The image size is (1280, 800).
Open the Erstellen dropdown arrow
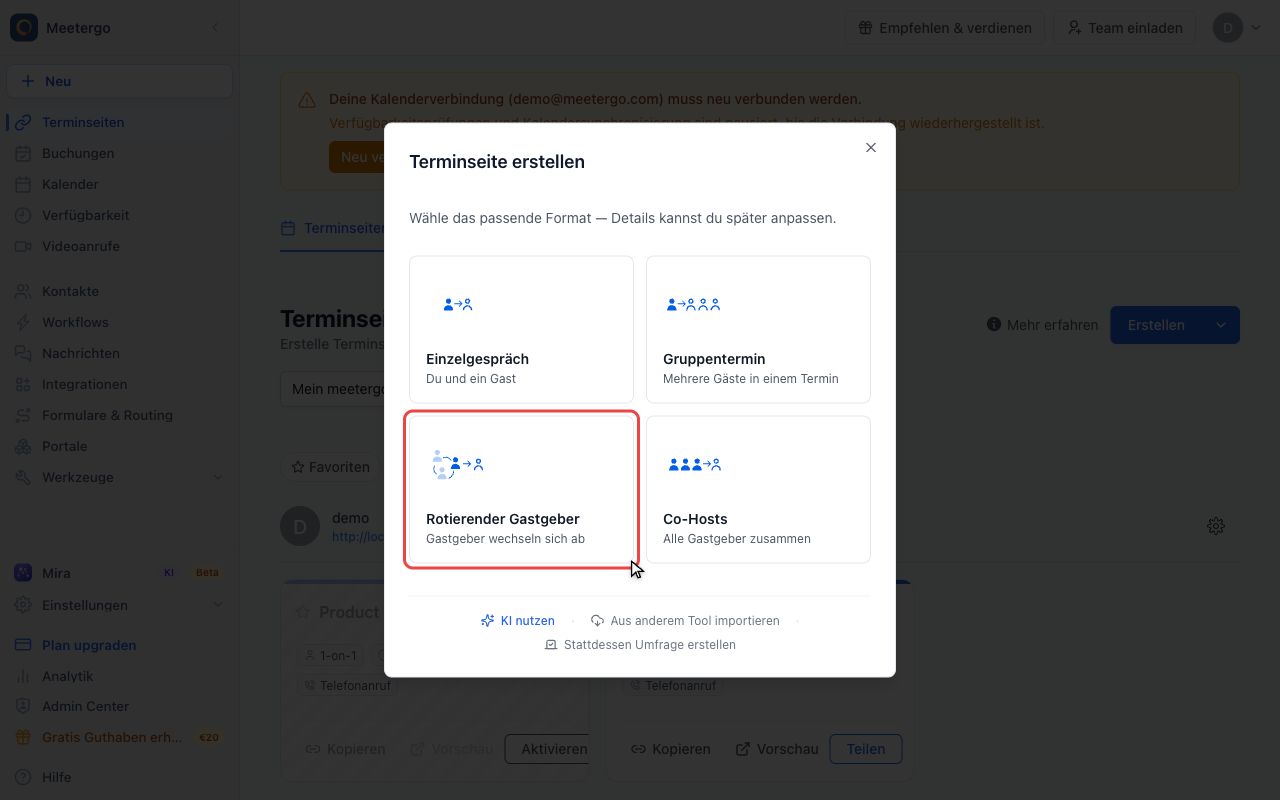(x=1221, y=325)
